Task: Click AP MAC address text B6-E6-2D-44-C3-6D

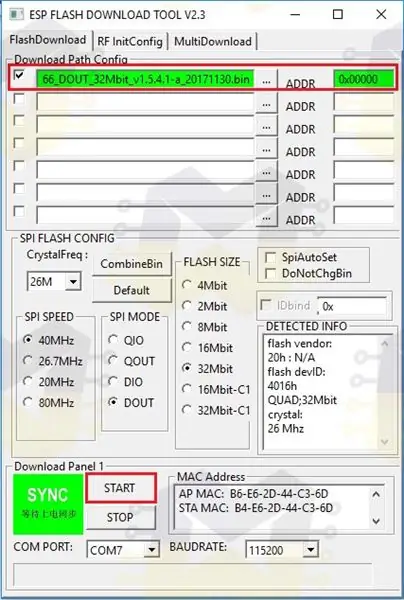Action: 279,494
